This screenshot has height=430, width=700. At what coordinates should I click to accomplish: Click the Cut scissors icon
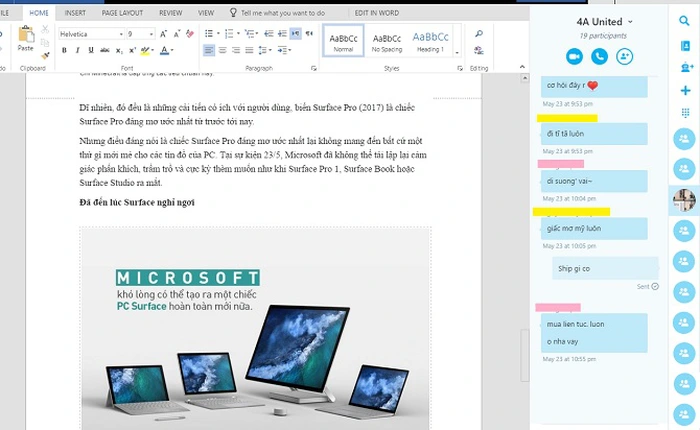45,29
